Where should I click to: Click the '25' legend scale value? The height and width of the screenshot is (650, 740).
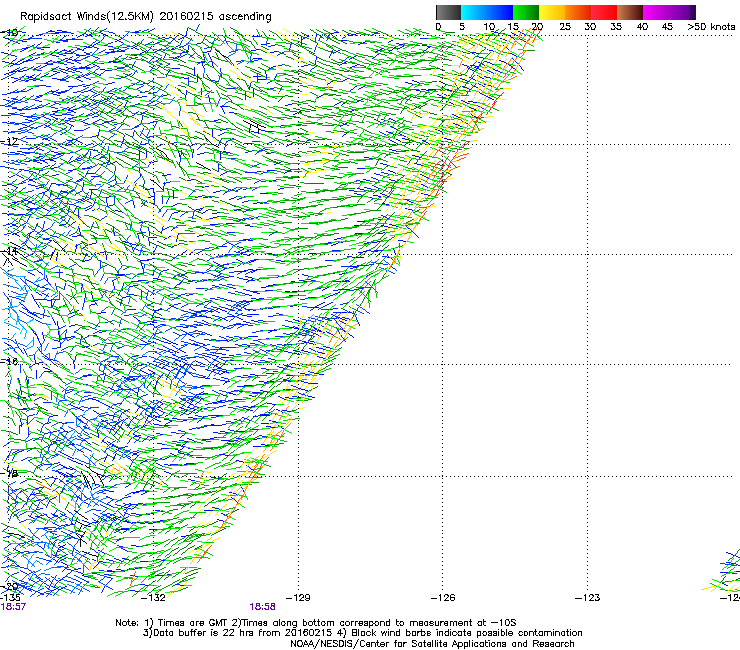[565, 26]
